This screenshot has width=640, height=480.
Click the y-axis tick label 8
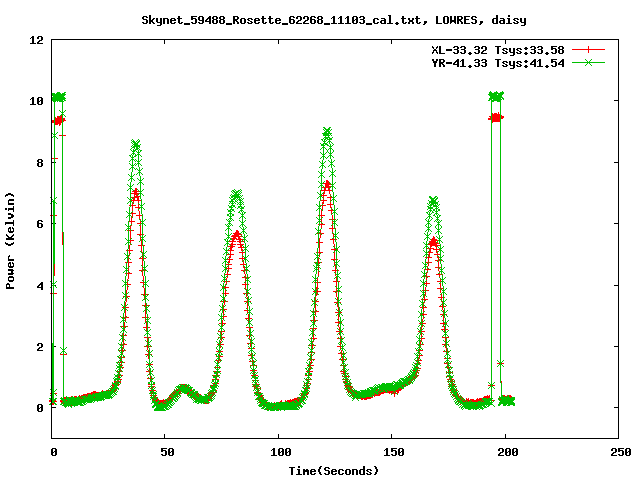(40, 163)
